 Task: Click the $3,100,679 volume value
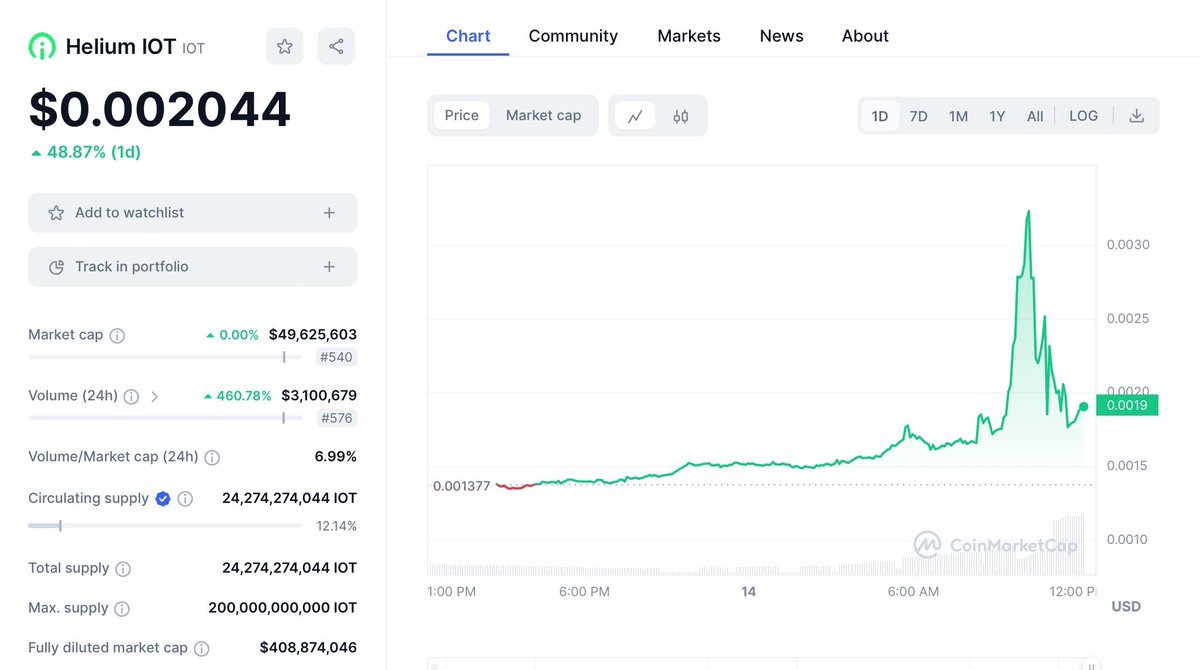pyautogui.click(x=319, y=396)
